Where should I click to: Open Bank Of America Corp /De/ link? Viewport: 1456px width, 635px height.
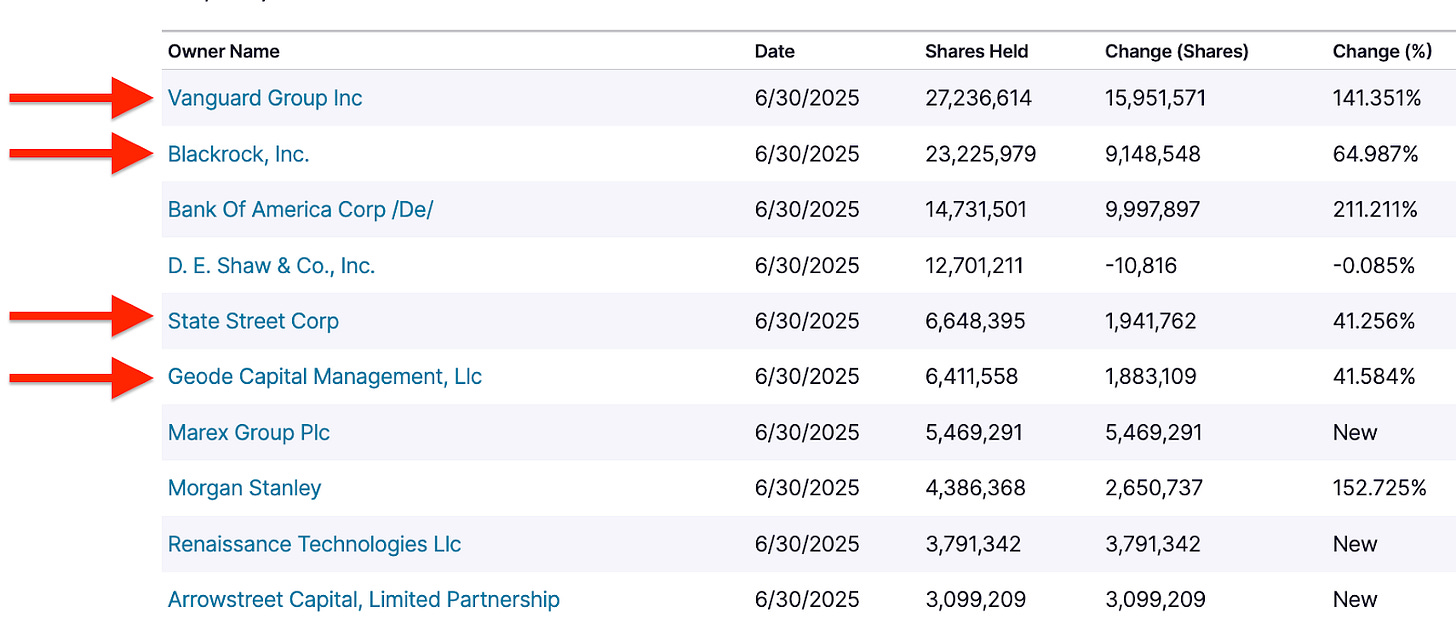click(x=300, y=210)
